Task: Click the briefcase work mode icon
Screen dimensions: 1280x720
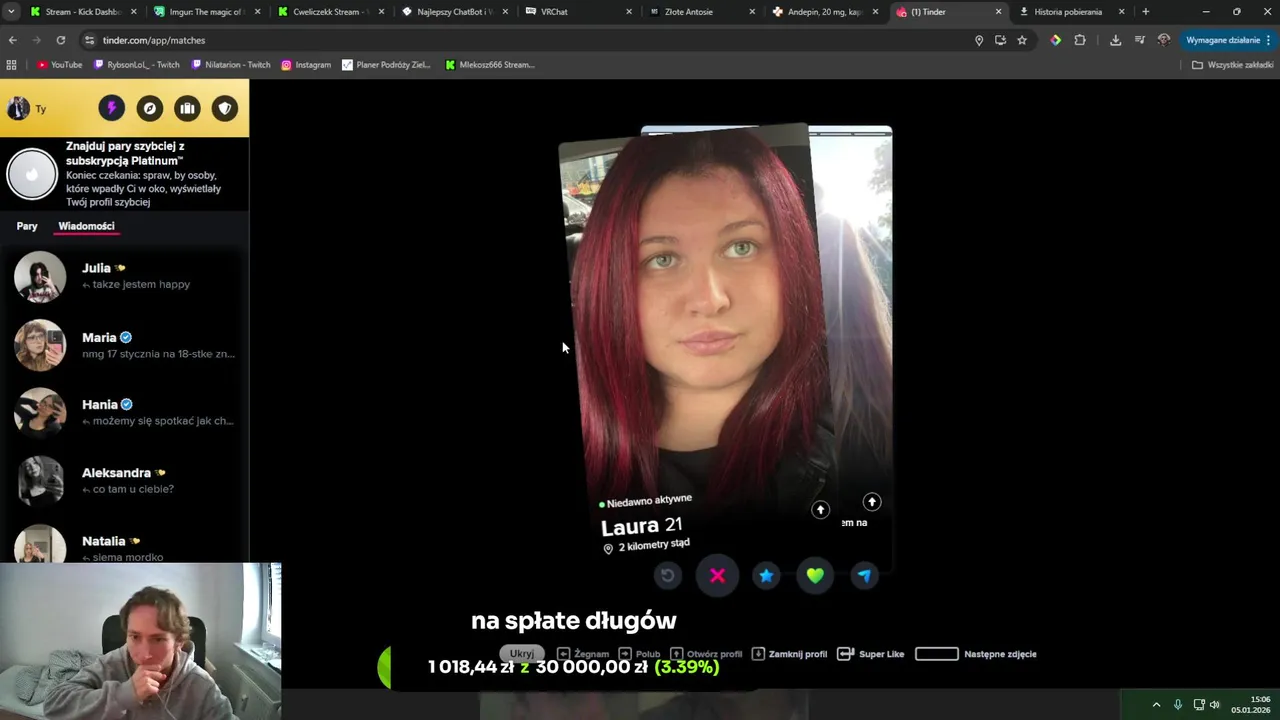Action: (187, 108)
